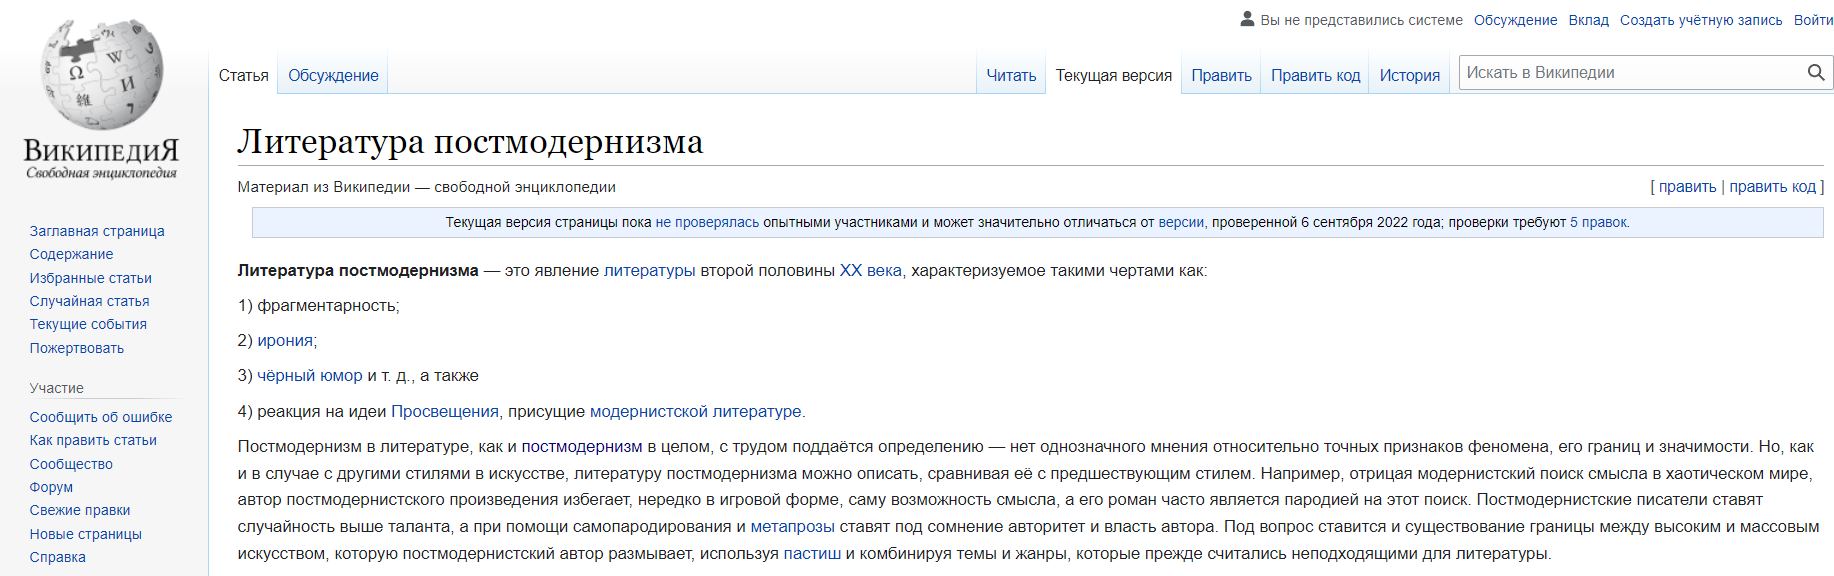
Task: Click 'Создать учётную запись' link
Action: click(x=1700, y=20)
